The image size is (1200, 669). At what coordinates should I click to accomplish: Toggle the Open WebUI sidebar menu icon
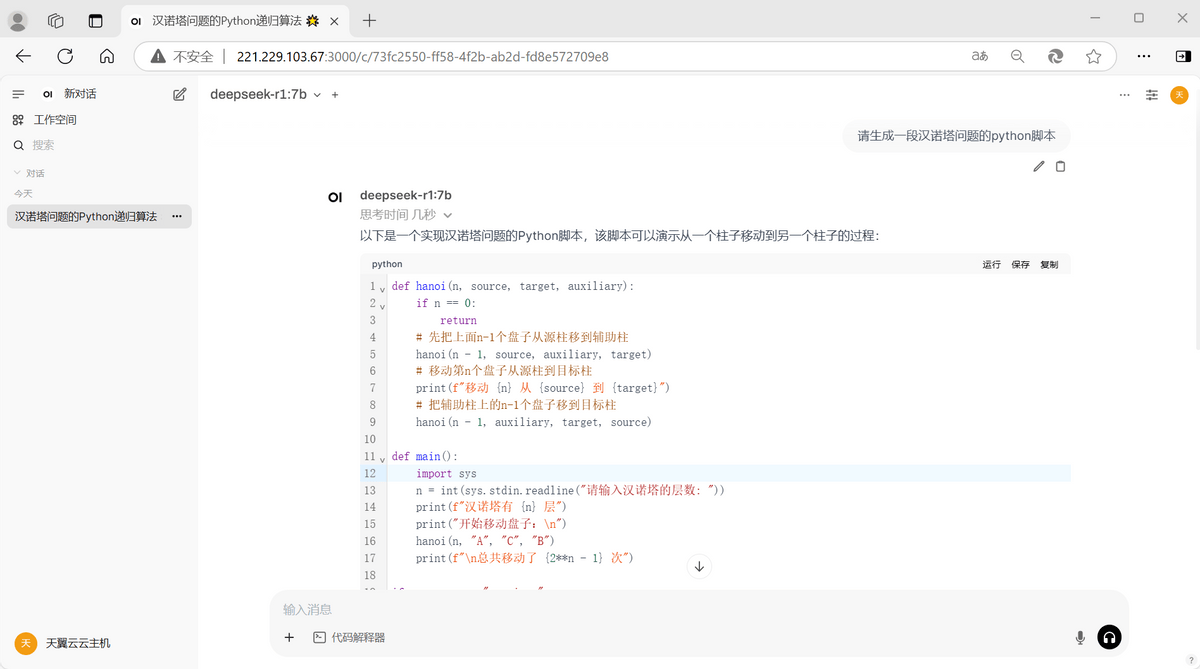(18, 94)
